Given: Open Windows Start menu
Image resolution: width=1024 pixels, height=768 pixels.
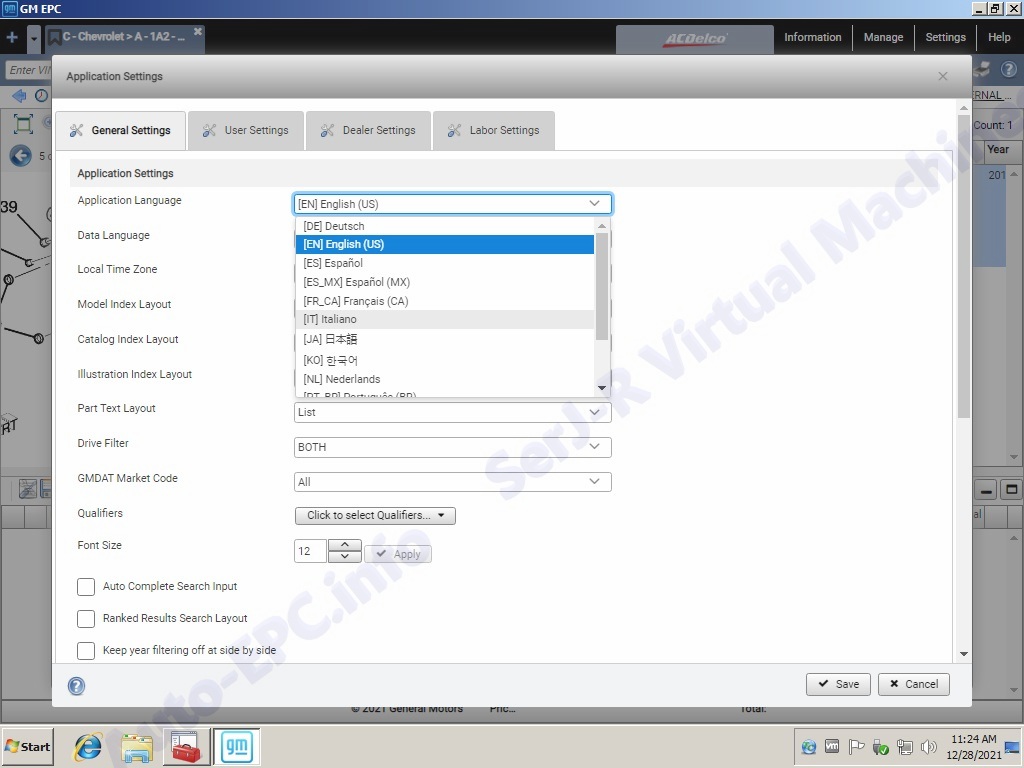Looking at the screenshot, I should point(27,746).
